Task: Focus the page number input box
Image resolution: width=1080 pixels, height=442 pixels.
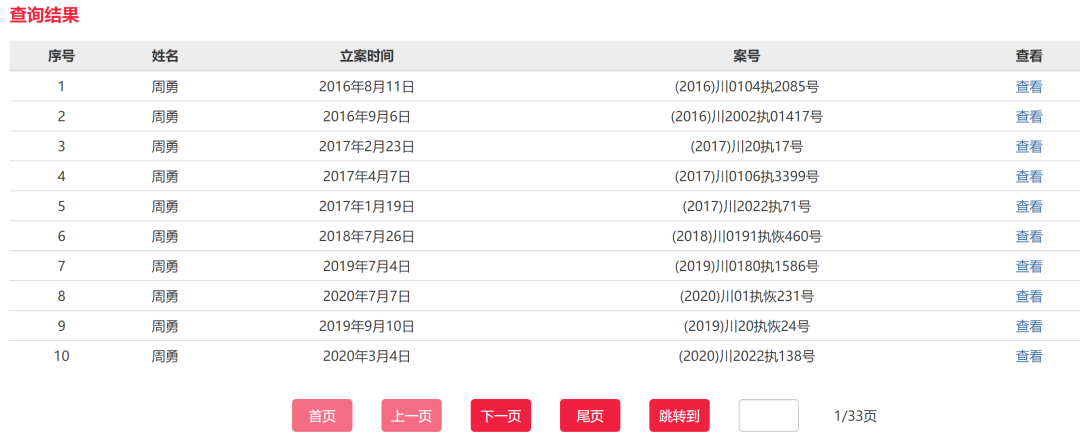Action: [769, 416]
